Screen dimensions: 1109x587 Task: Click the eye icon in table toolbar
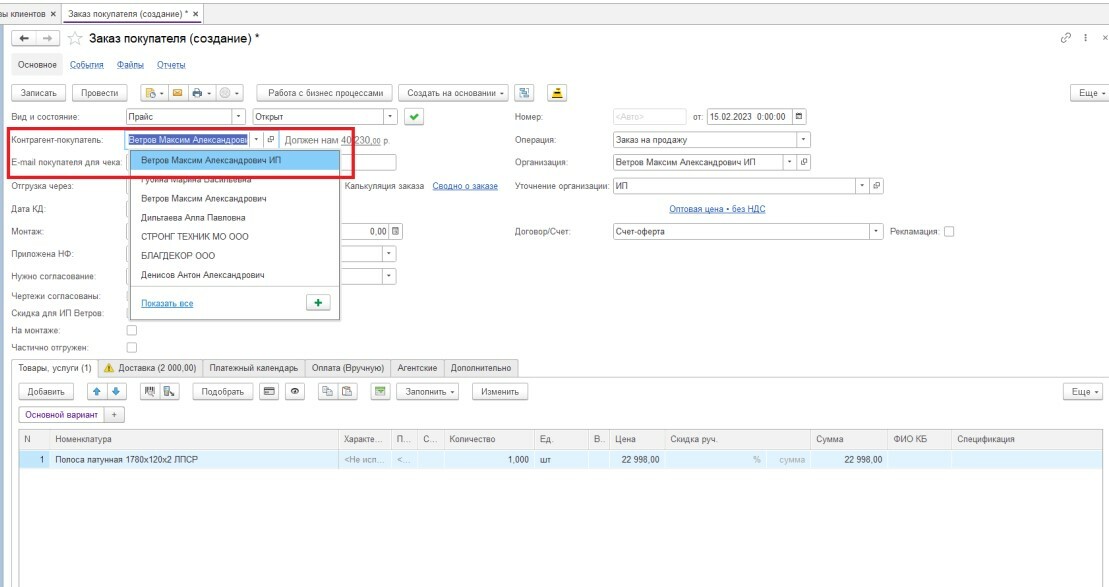click(x=295, y=391)
